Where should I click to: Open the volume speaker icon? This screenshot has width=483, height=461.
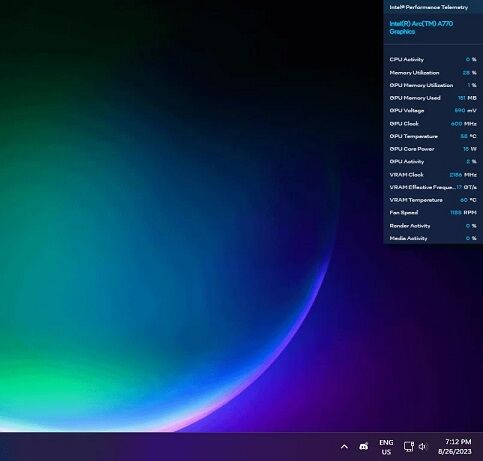[423, 446]
